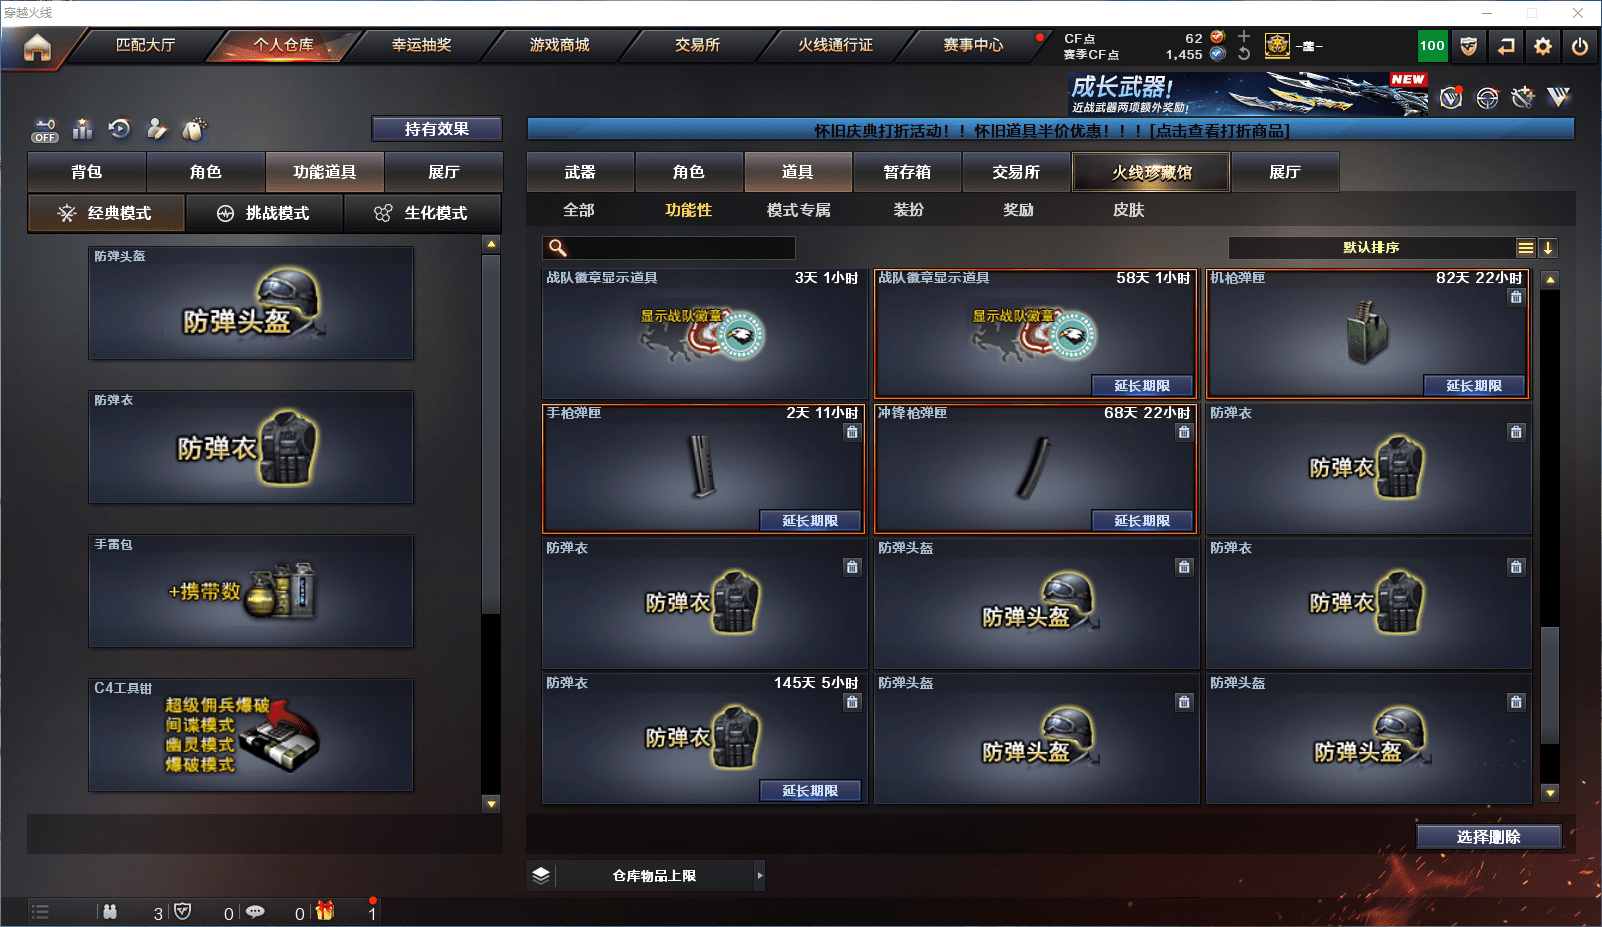
Task: Toggle the key OFF switch
Action: pos(45,131)
